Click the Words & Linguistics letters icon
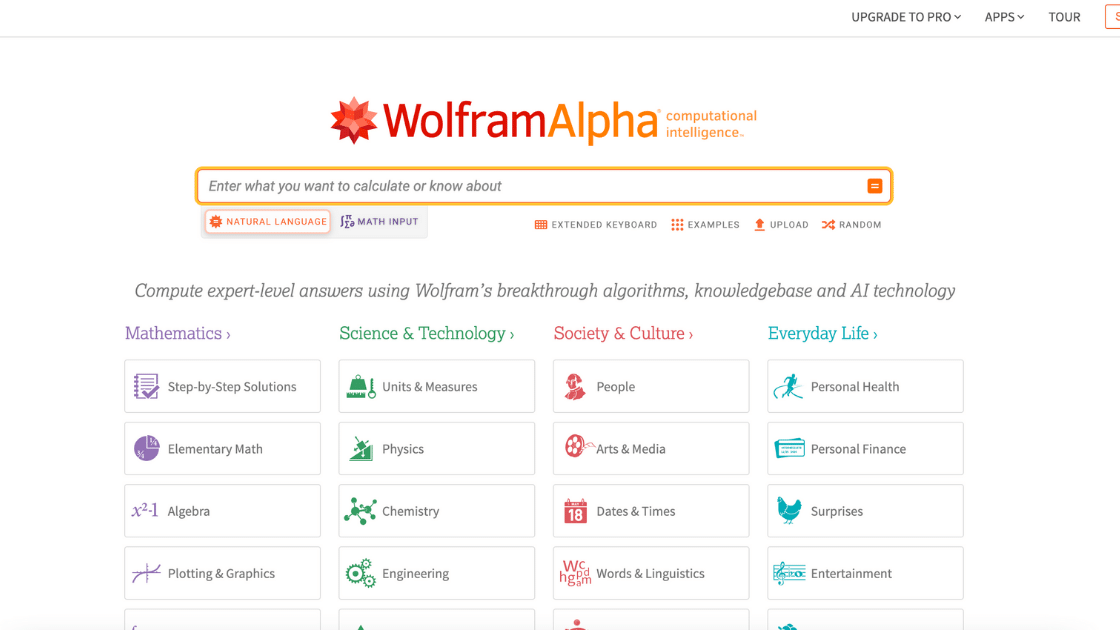This screenshot has height=630, width=1120. coord(575,573)
